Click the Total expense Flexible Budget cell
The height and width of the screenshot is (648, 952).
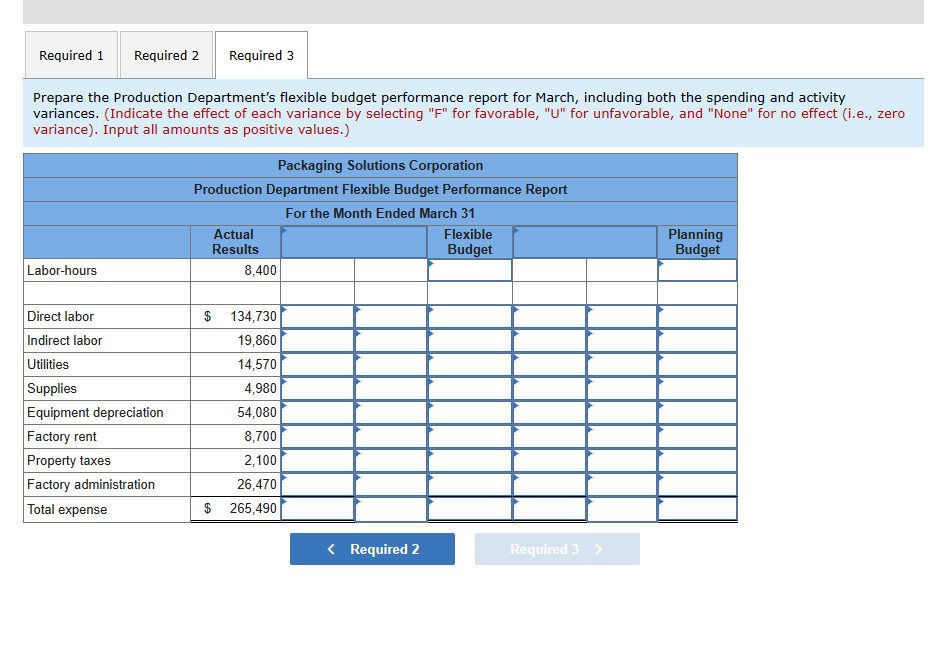click(469, 509)
